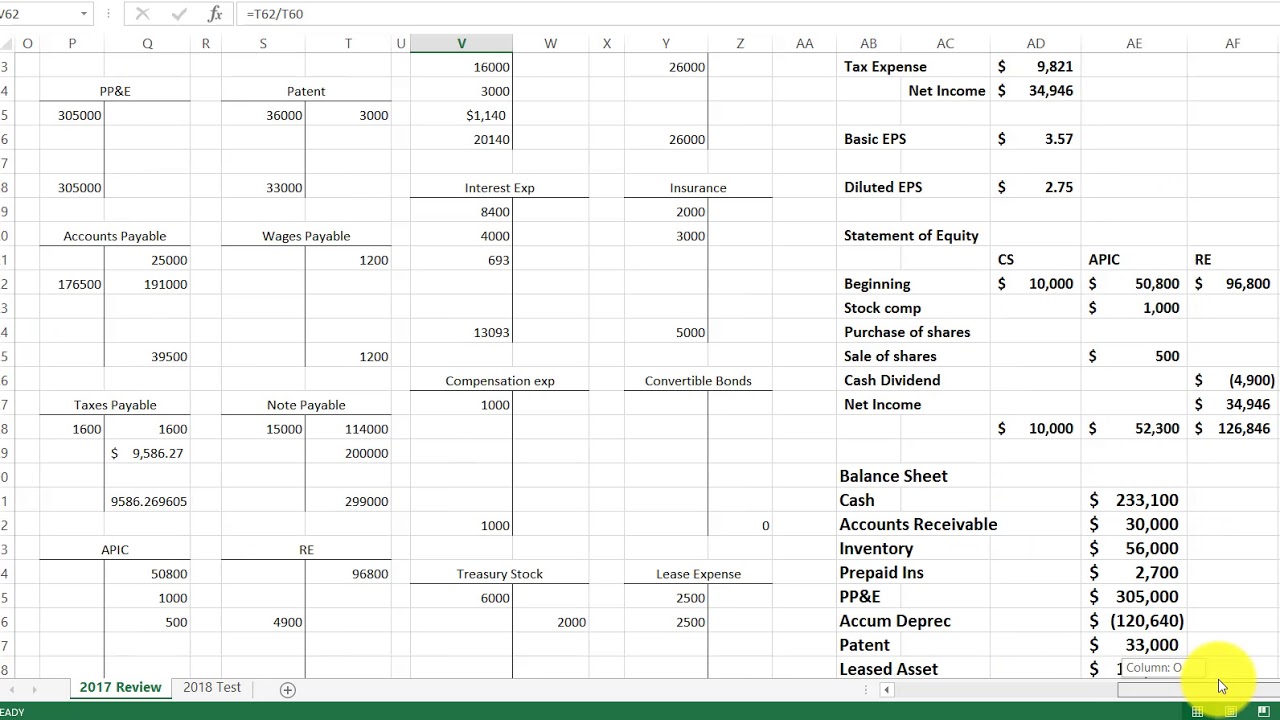The width and height of the screenshot is (1280, 720).
Task: Select the Leased Asset label cell
Action: coord(888,669)
